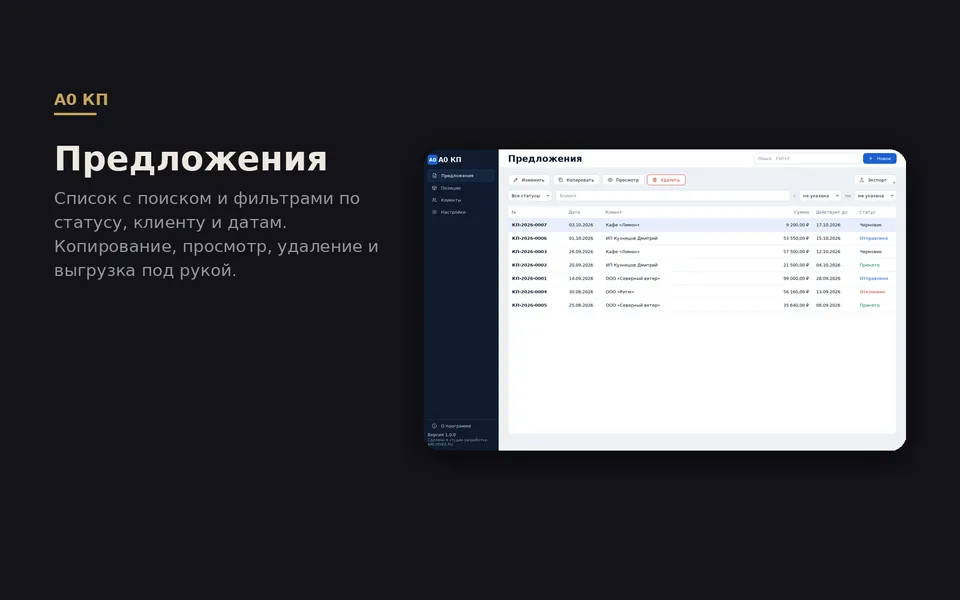Click Отправлено status in row КП-2026-0001

tap(874, 279)
